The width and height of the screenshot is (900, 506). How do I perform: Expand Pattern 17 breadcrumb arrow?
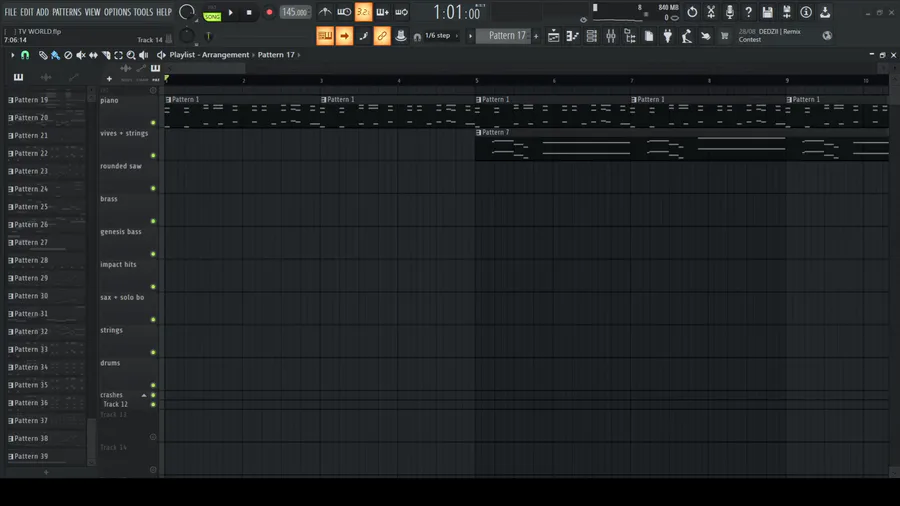pos(299,55)
